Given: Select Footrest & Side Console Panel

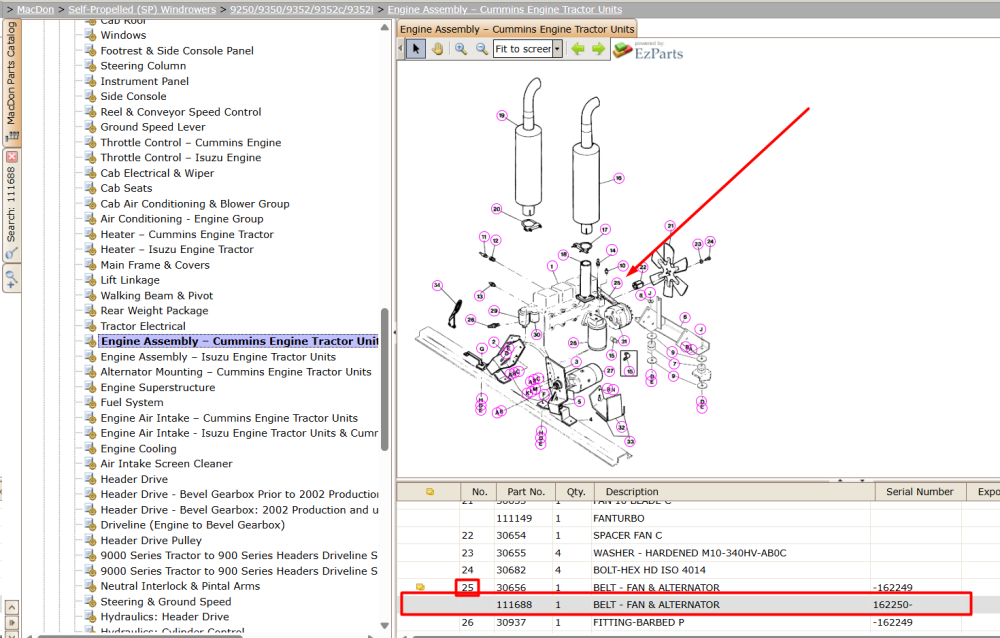Looking at the screenshot, I should (x=177, y=50).
